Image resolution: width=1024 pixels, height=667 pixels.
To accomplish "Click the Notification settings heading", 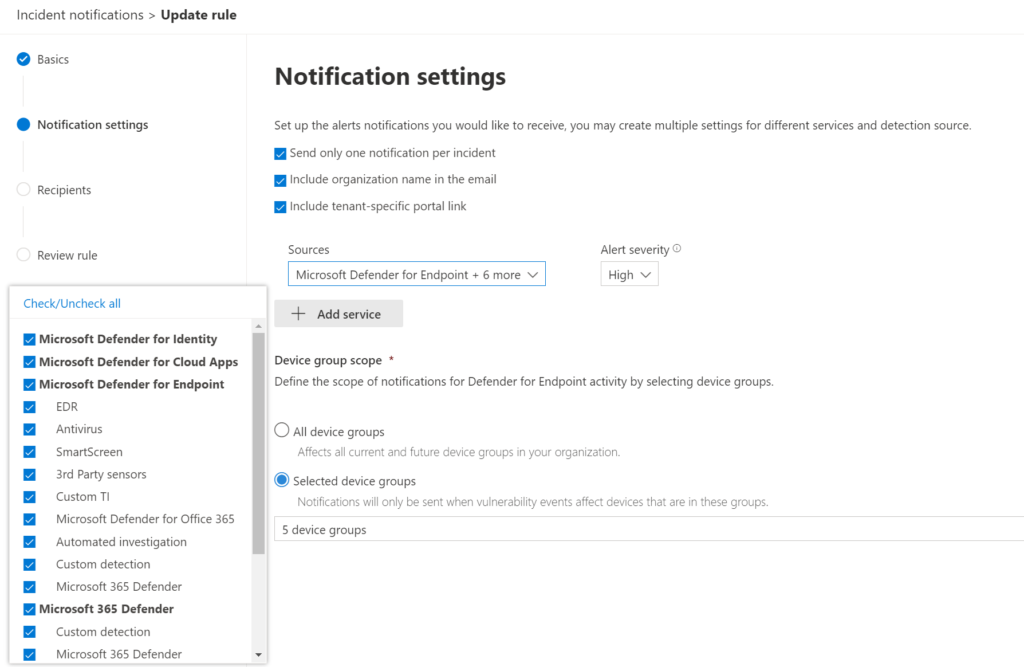I will 390,76.
